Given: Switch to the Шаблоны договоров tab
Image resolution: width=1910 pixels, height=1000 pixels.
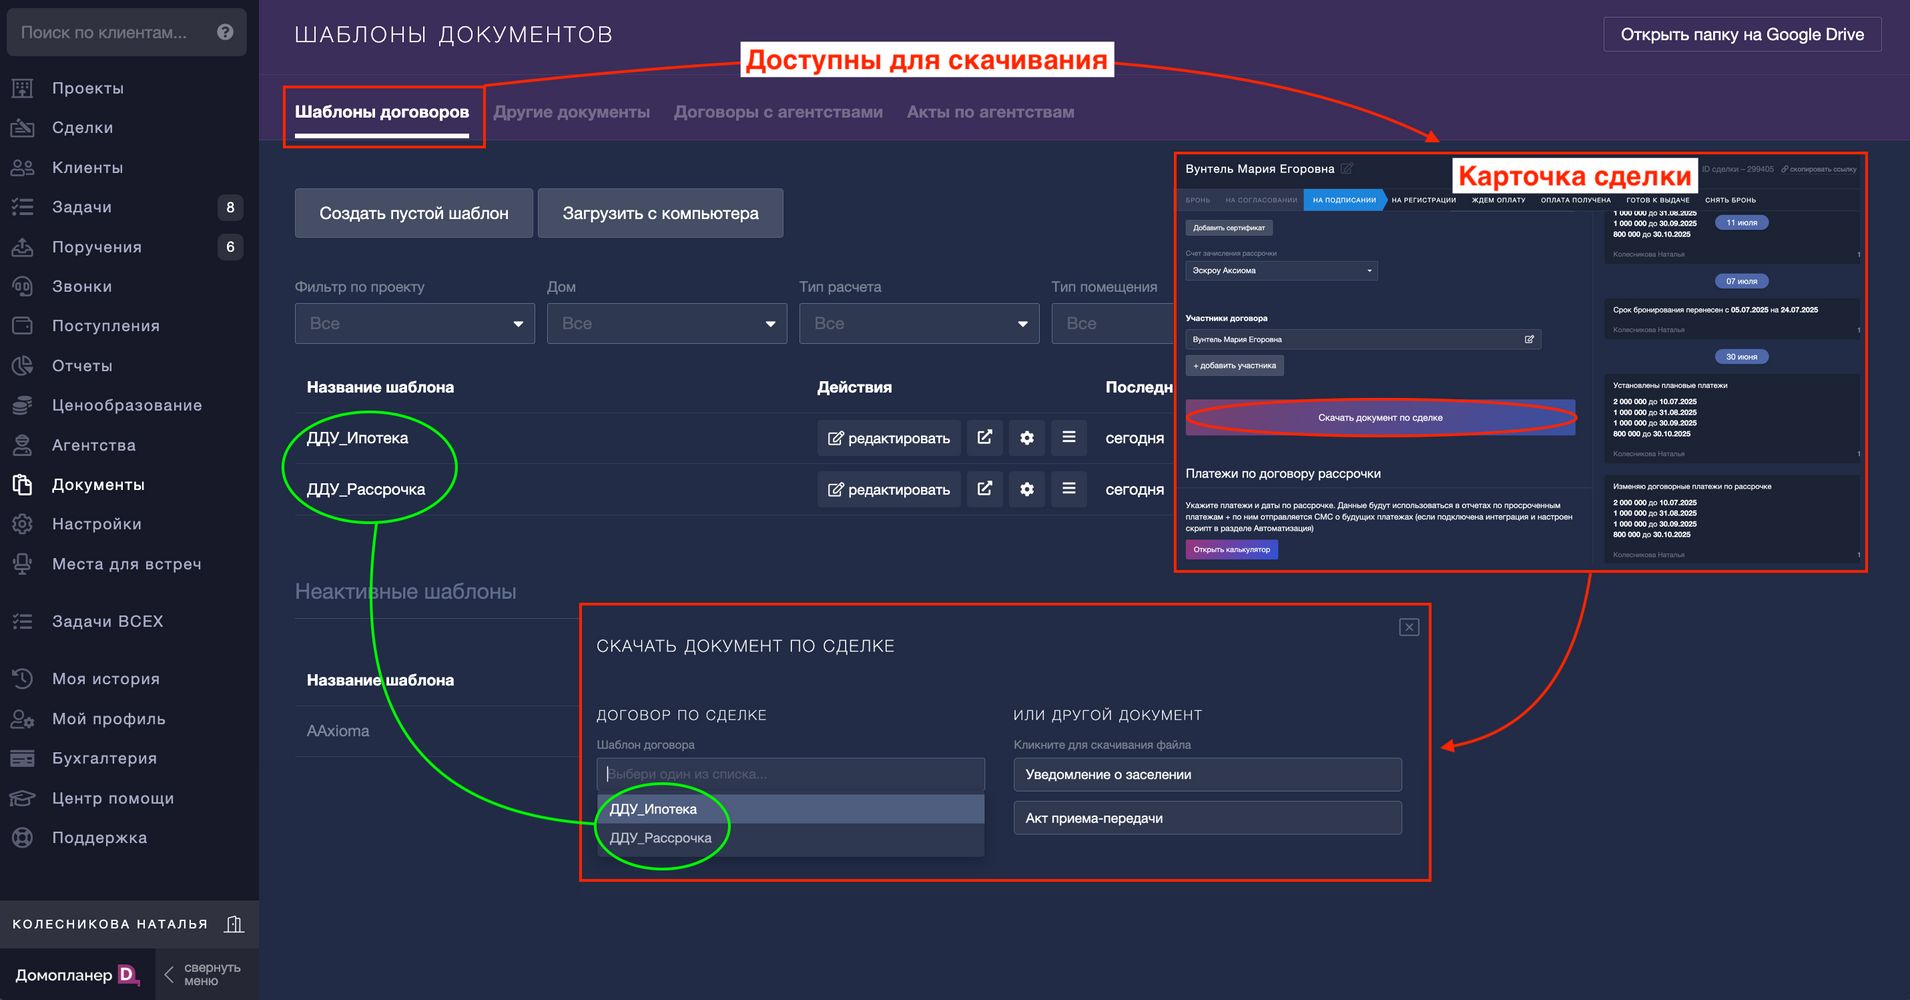Looking at the screenshot, I should [382, 112].
